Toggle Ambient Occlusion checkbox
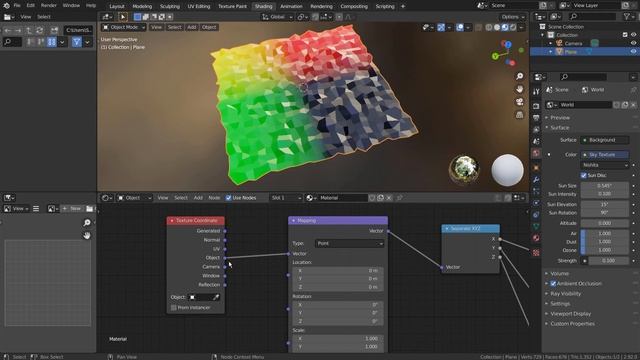This screenshot has width=640, height=360. [x=553, y=283]
